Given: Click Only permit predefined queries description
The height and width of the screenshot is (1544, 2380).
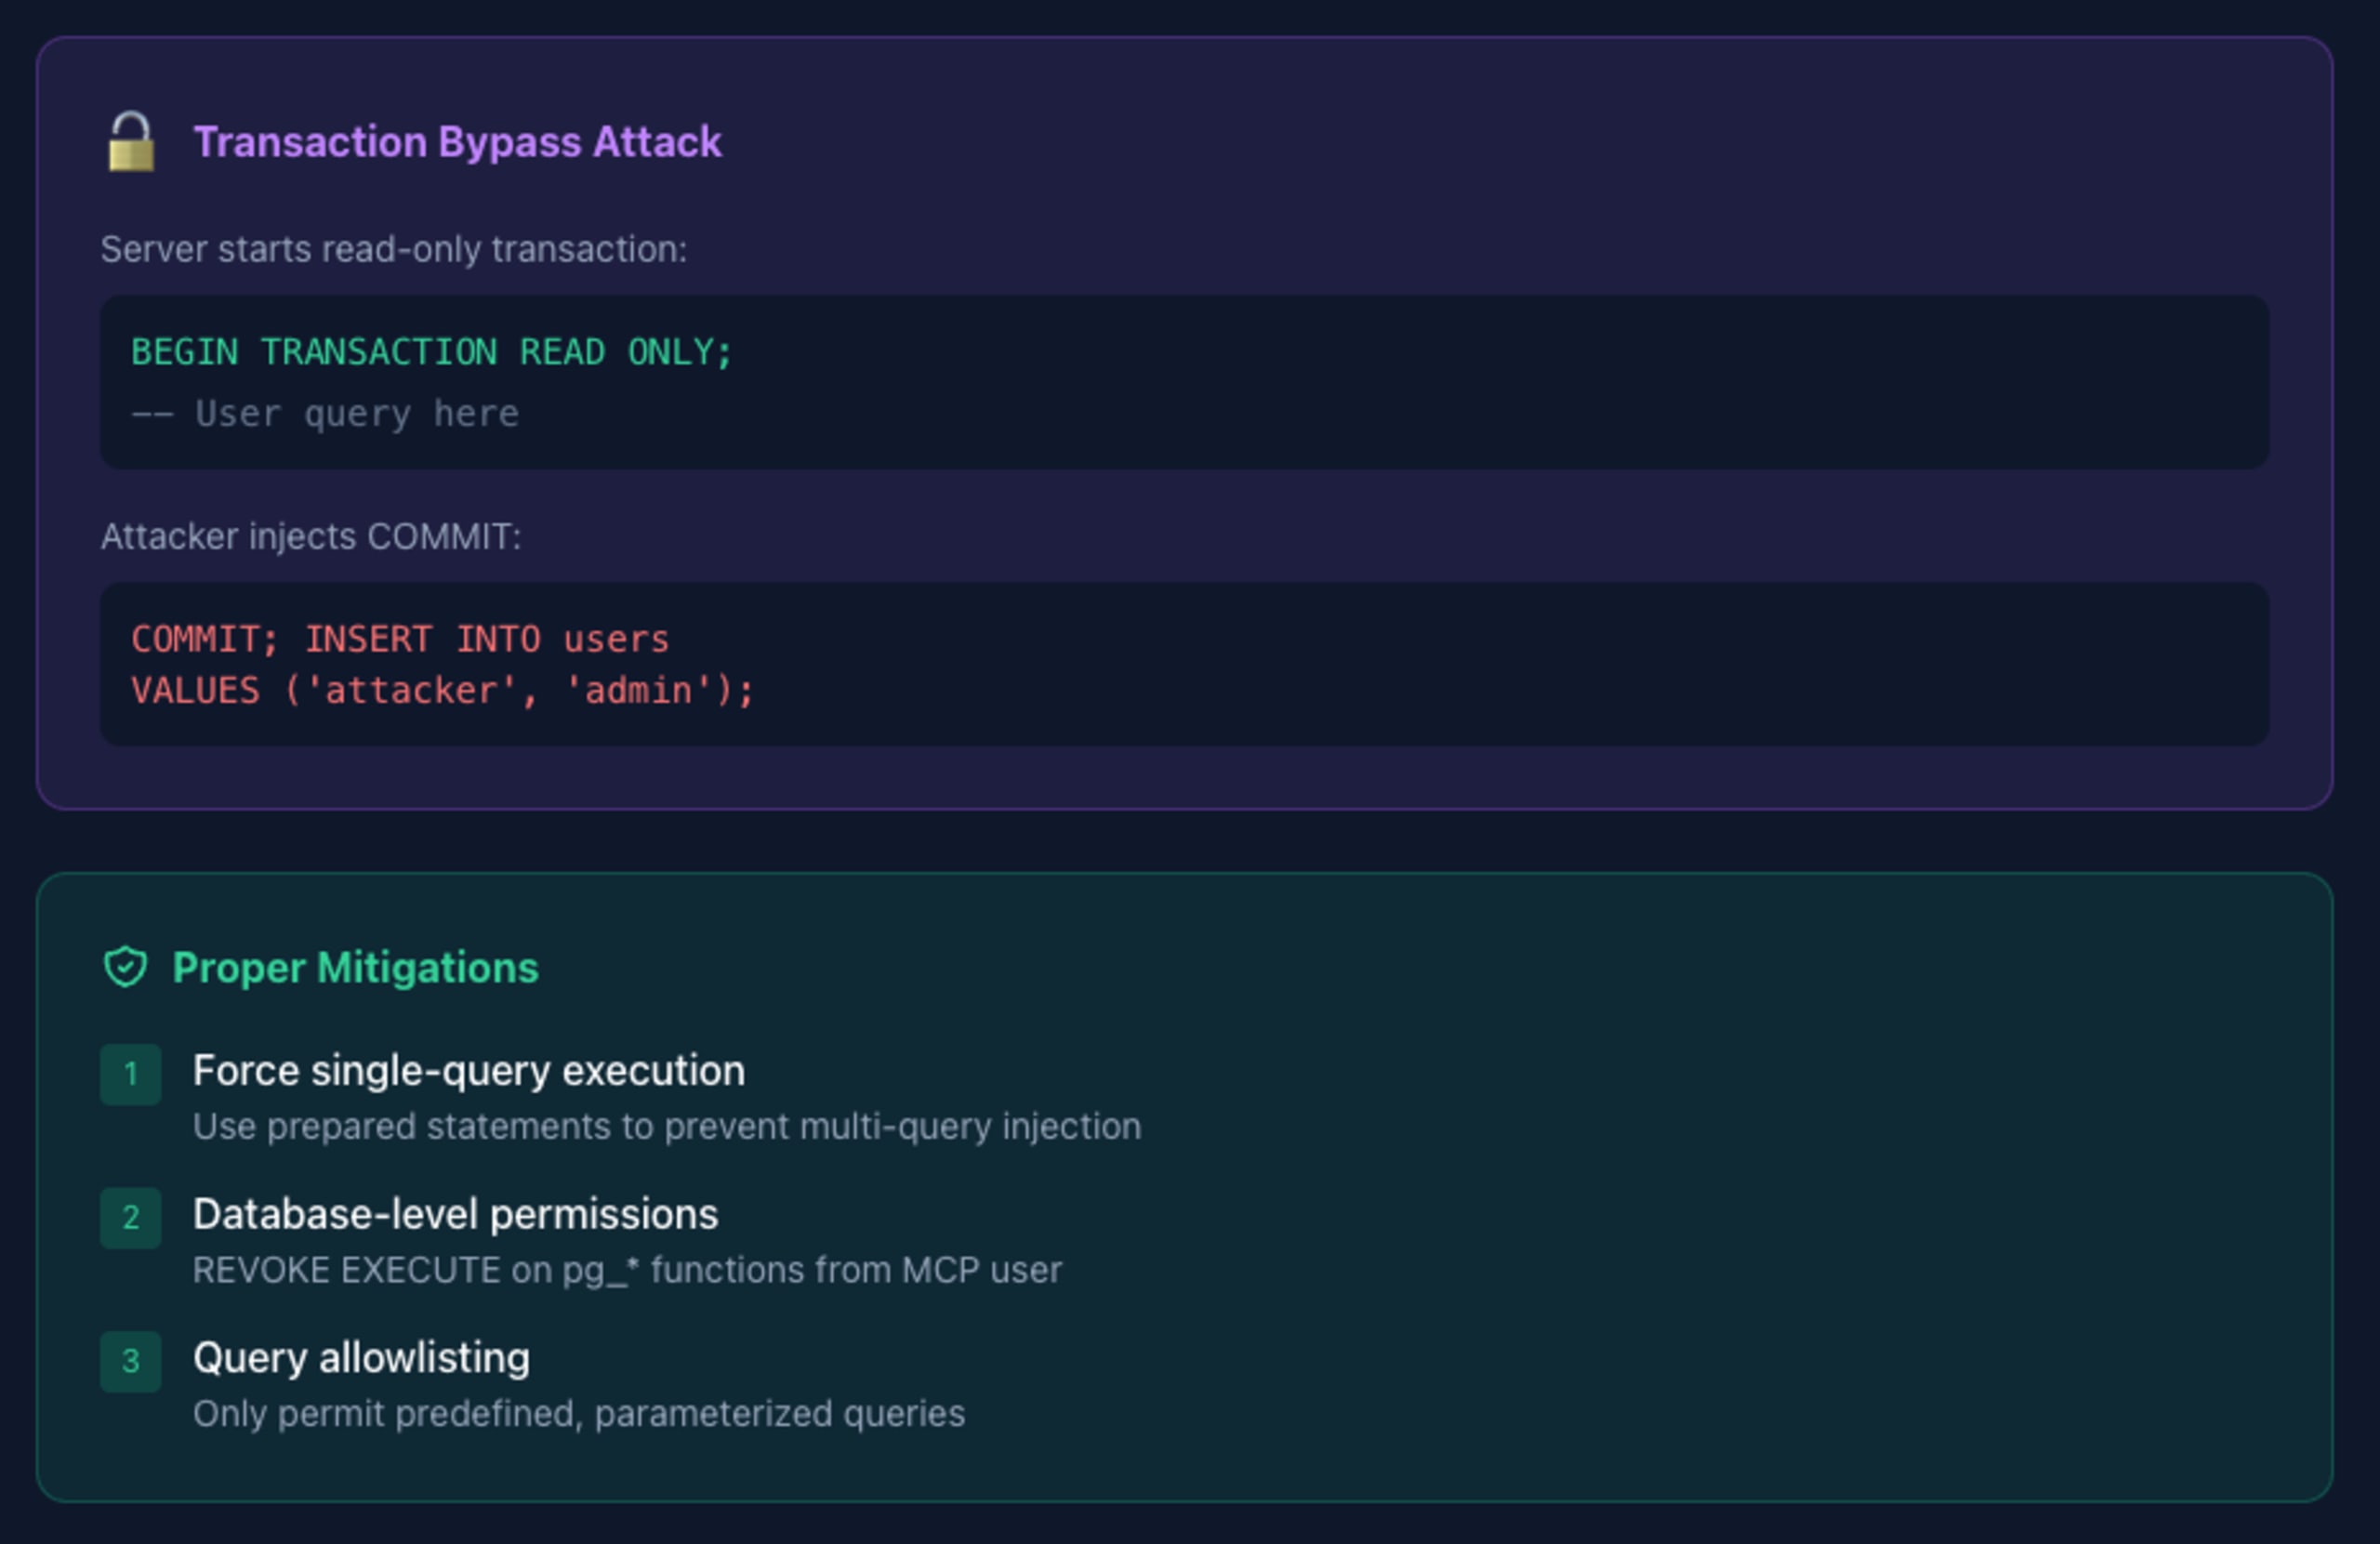Looking at the screenshot, I should [578, 1414].
